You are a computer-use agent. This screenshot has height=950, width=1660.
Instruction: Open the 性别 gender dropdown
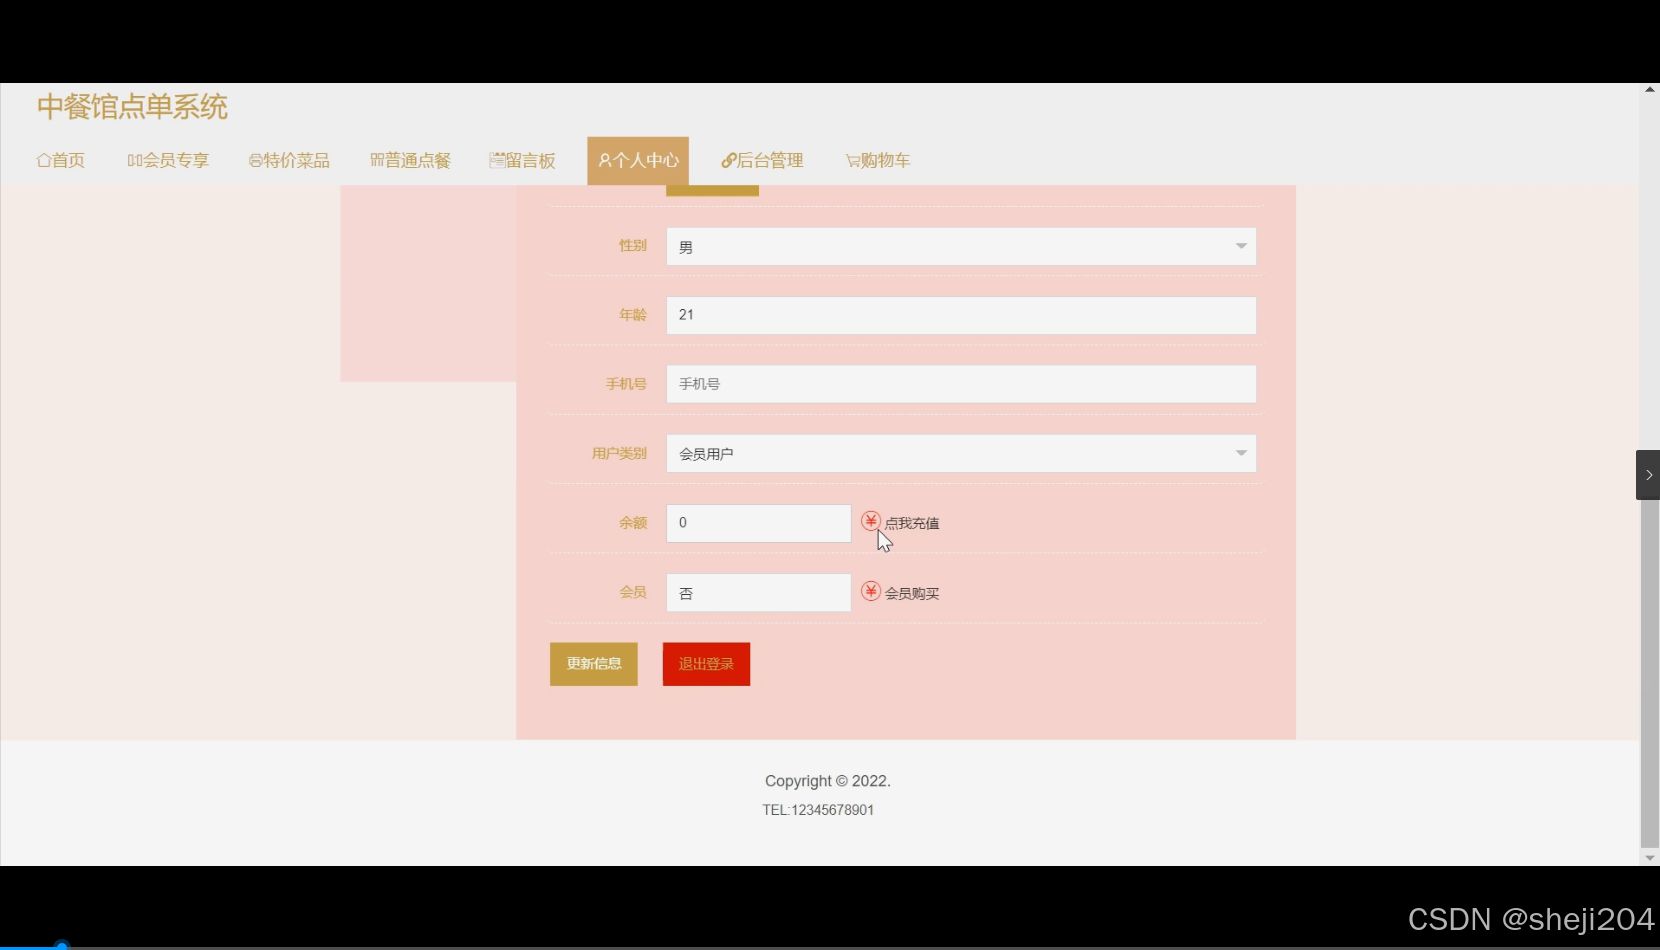pyautogui.click(x=1241, y=246)
